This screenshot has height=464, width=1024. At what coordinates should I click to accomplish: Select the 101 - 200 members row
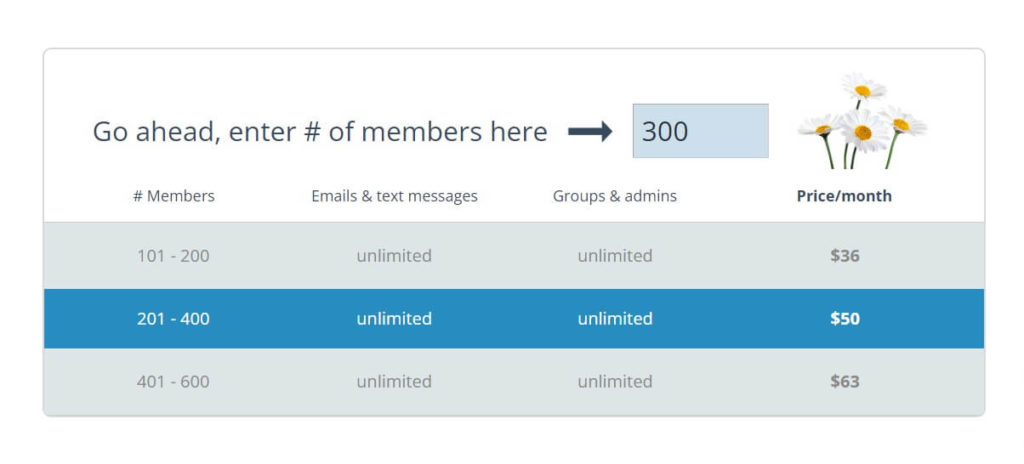tap(173, 256)
